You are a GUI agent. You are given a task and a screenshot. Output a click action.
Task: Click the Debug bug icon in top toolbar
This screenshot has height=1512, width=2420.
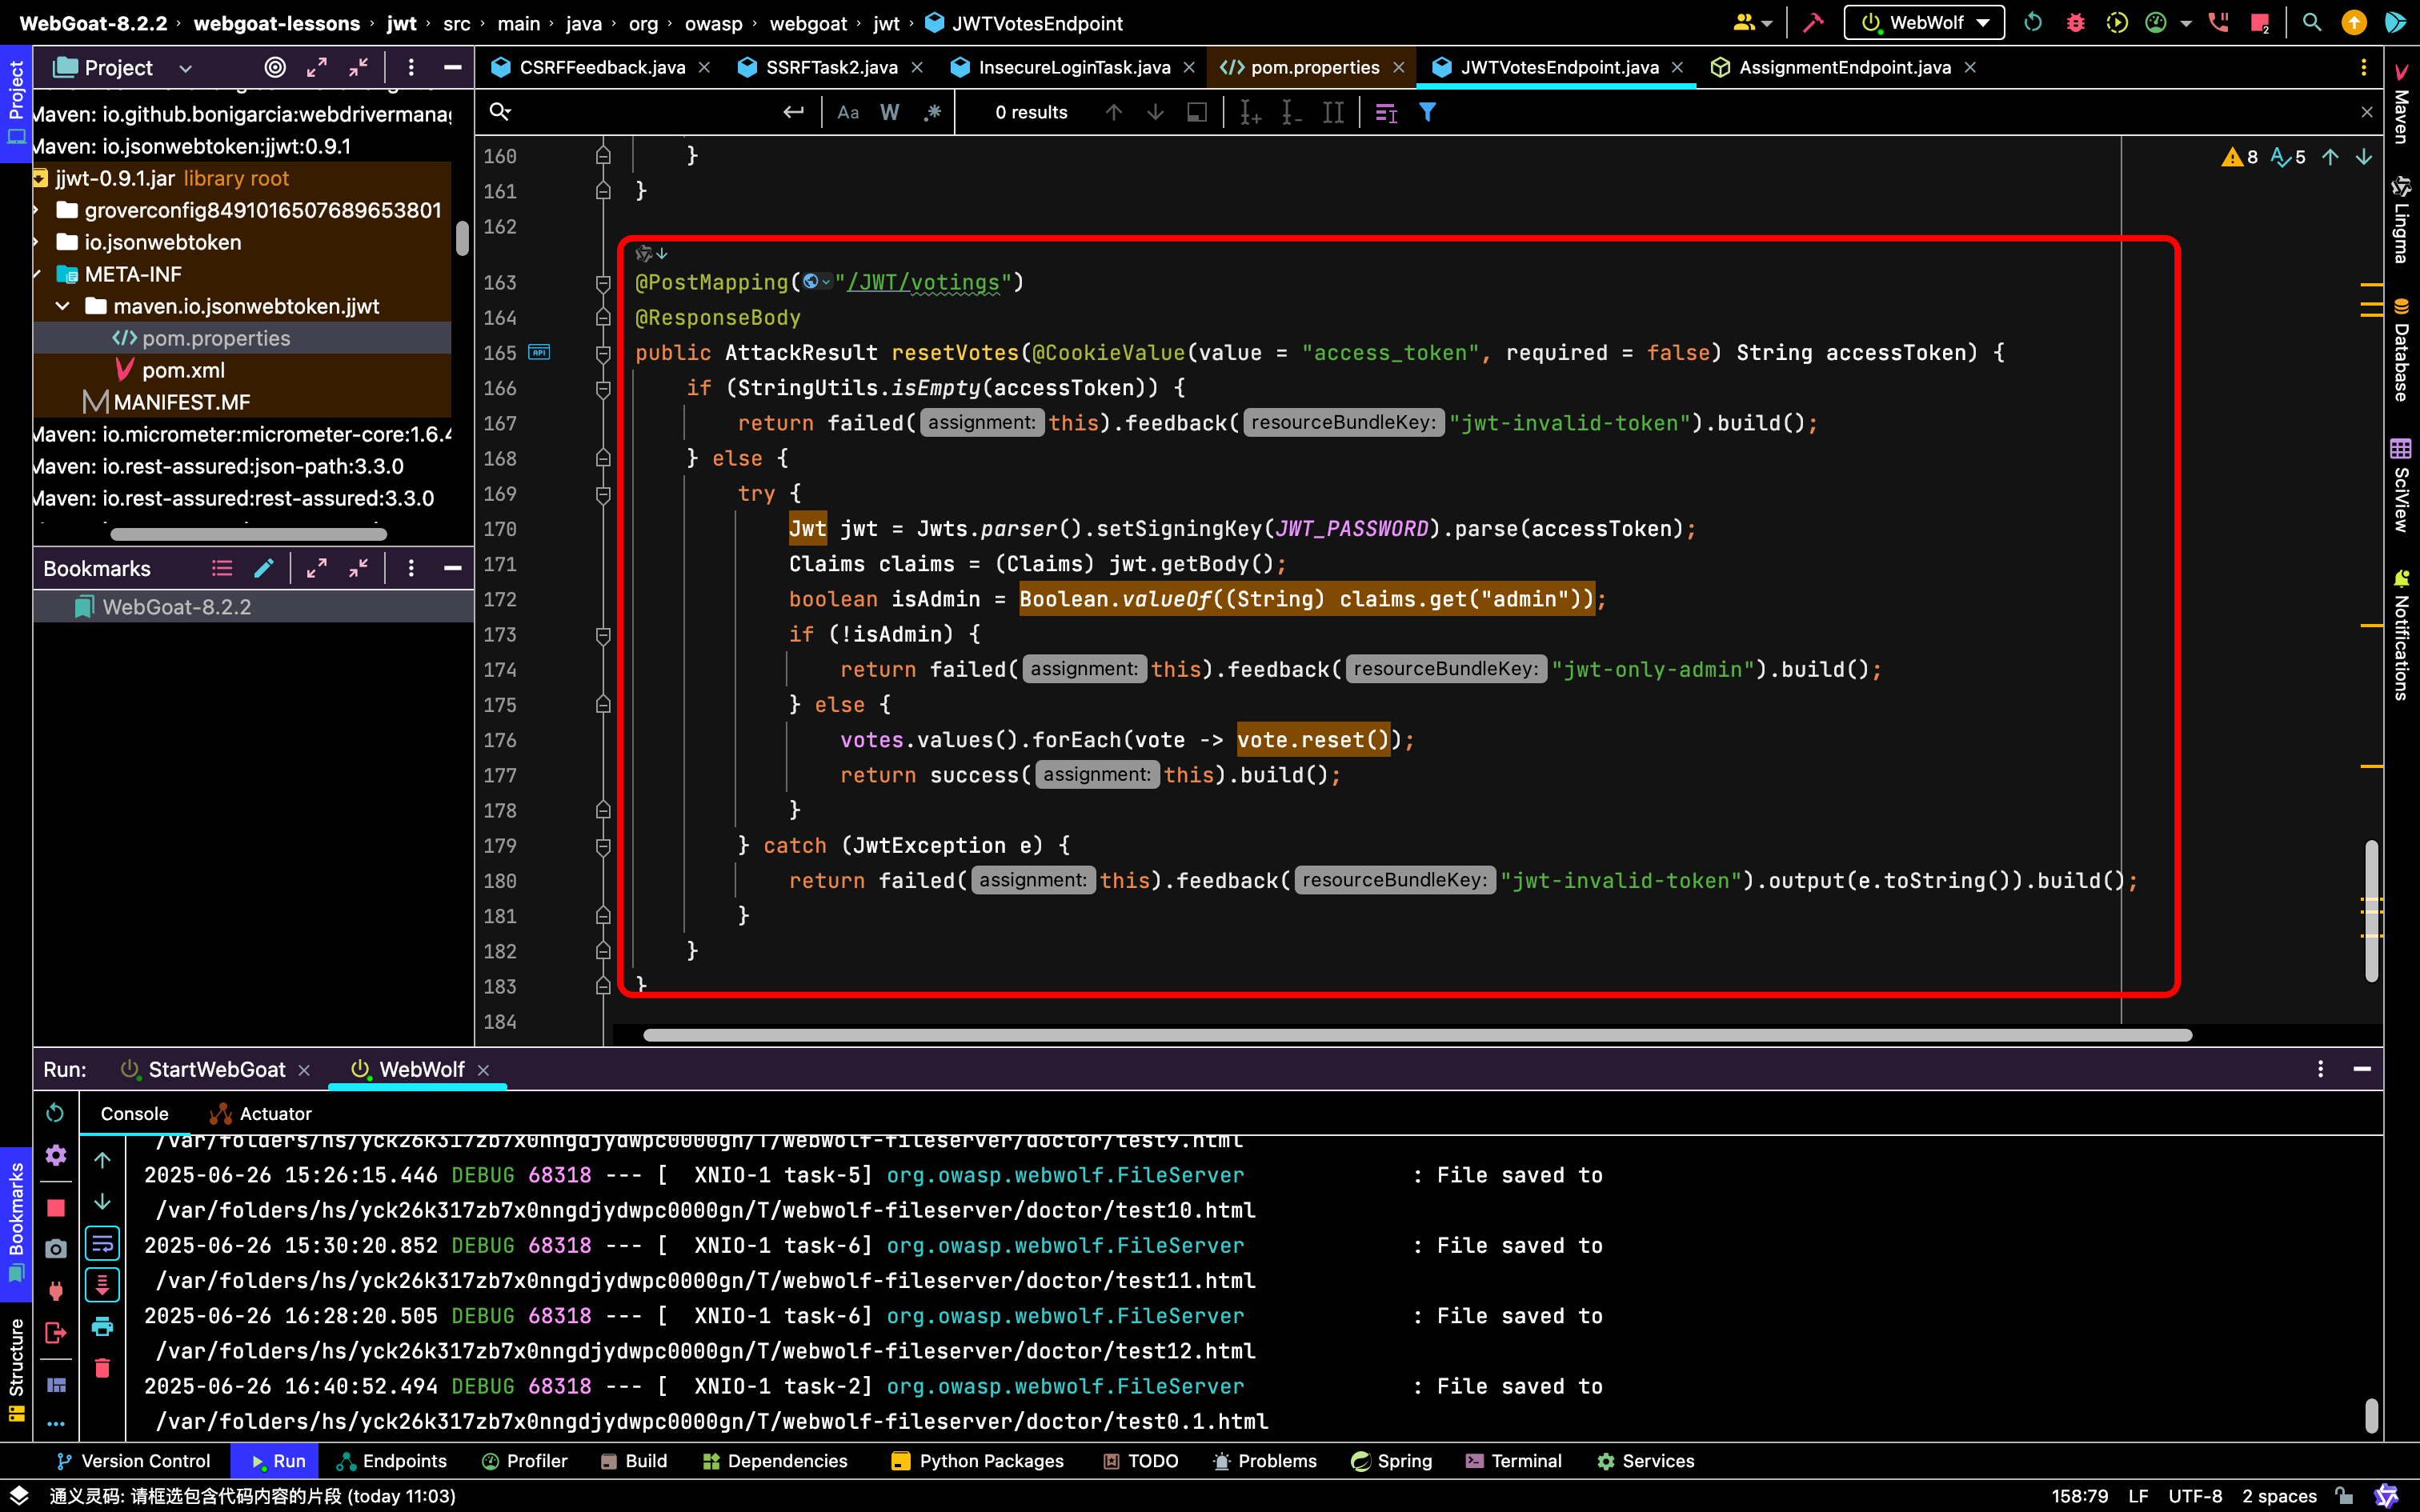[x=2075, y=22]
